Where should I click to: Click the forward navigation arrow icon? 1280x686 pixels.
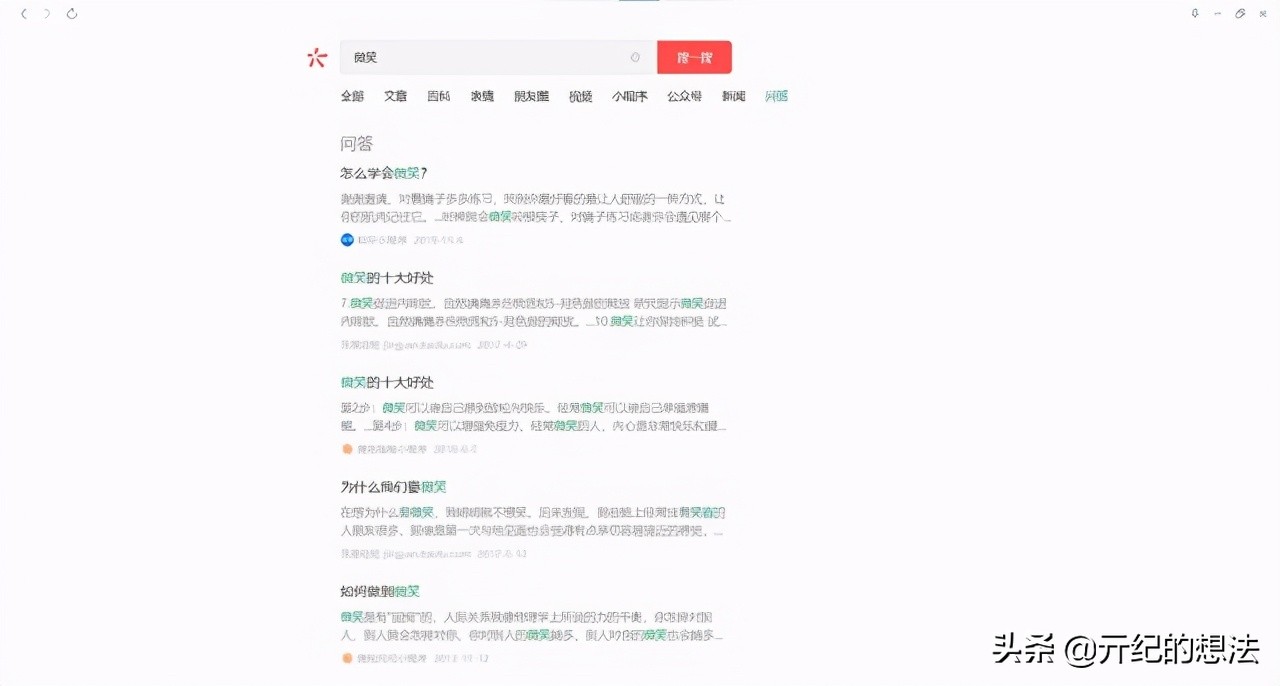pos(44,13)
